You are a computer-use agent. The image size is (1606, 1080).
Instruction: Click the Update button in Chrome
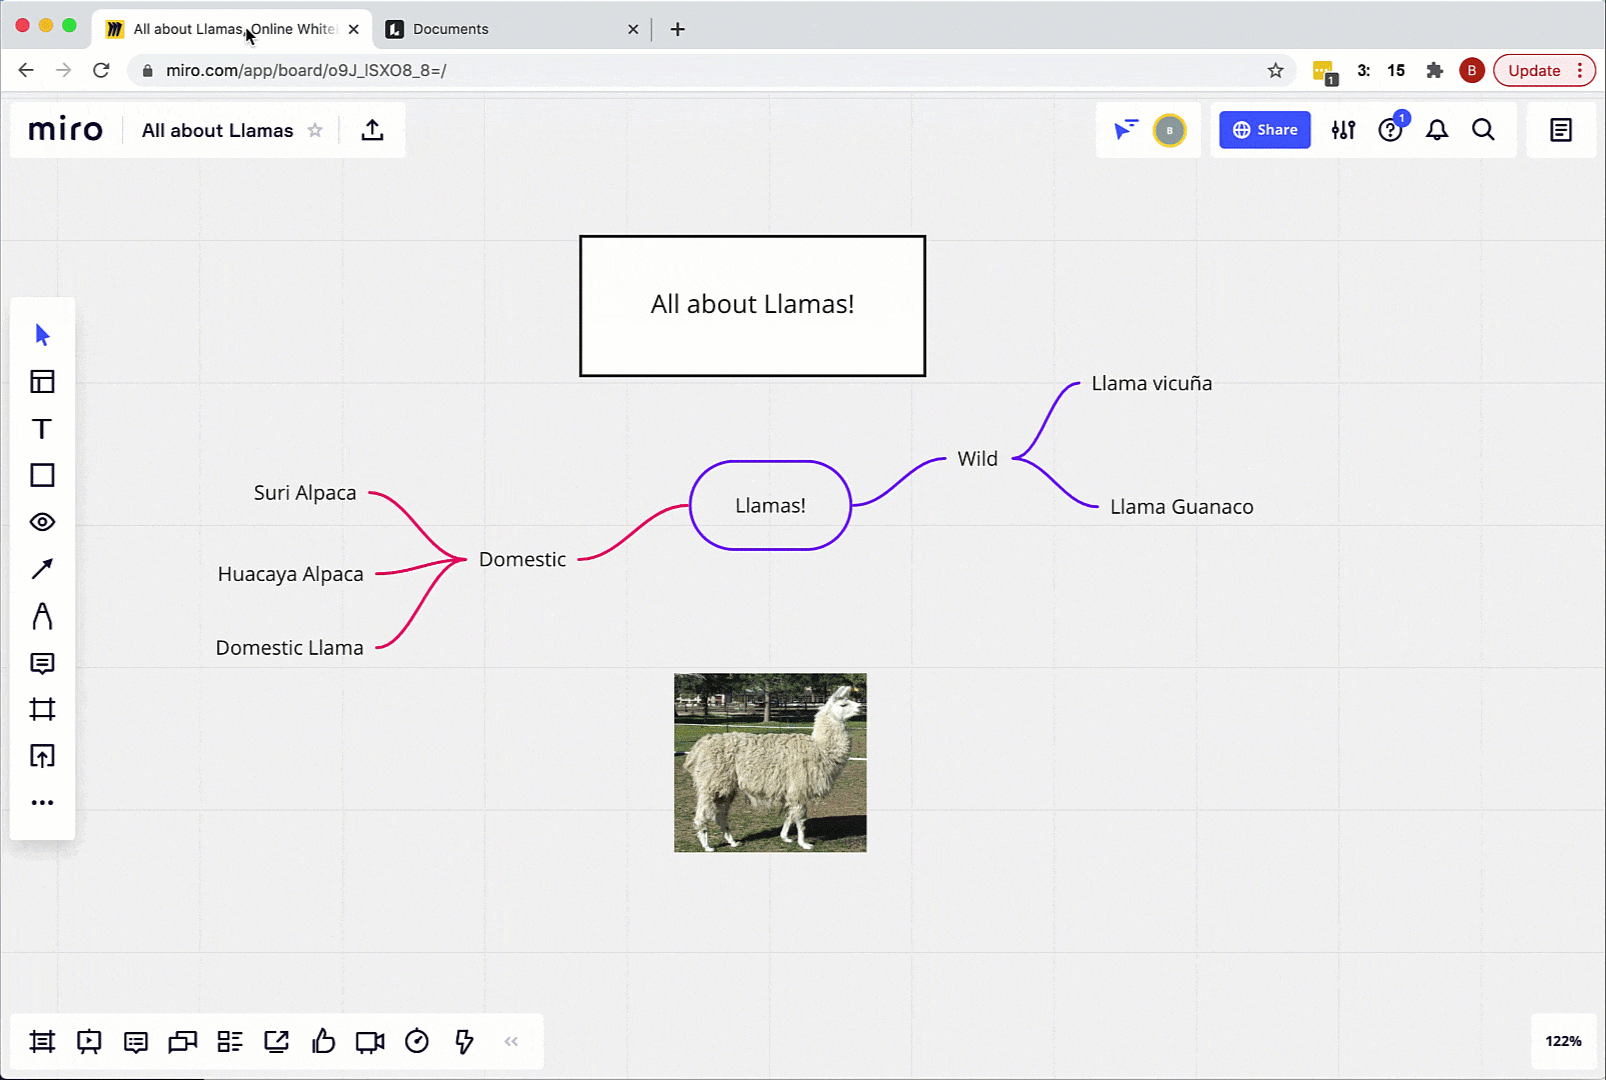(1534, 70)
